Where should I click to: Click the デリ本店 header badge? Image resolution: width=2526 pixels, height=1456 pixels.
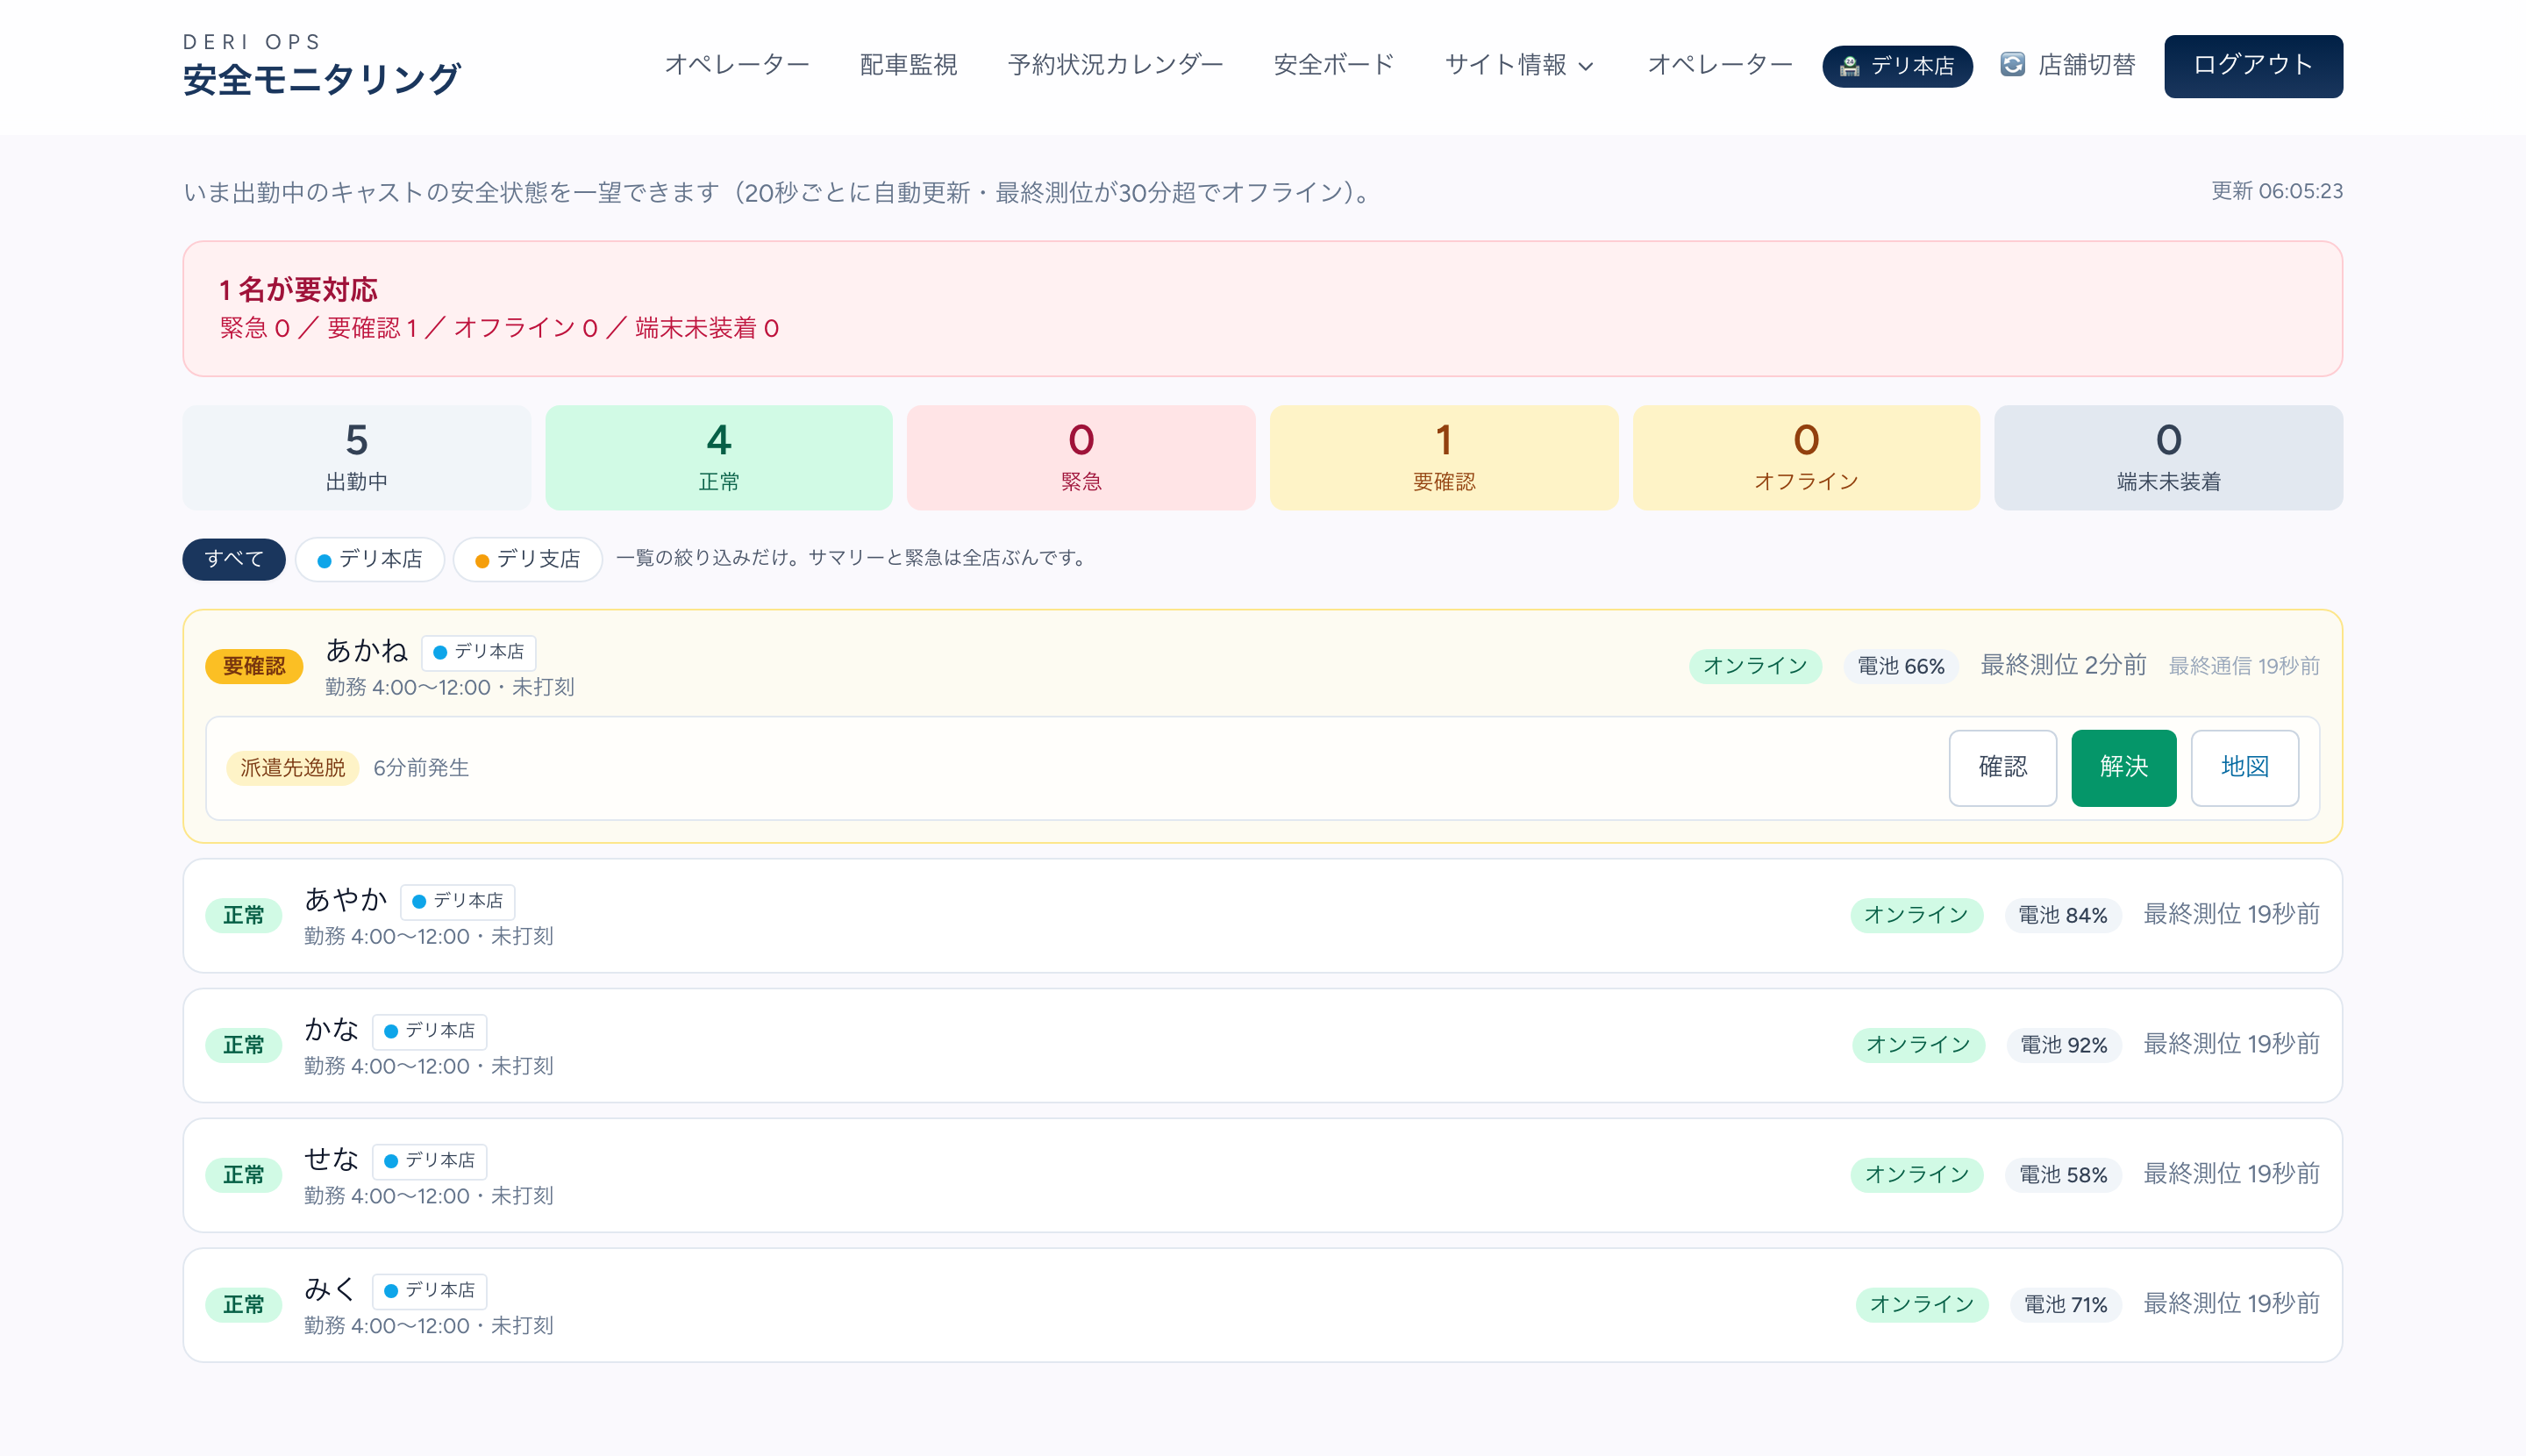coord(1896,66)
